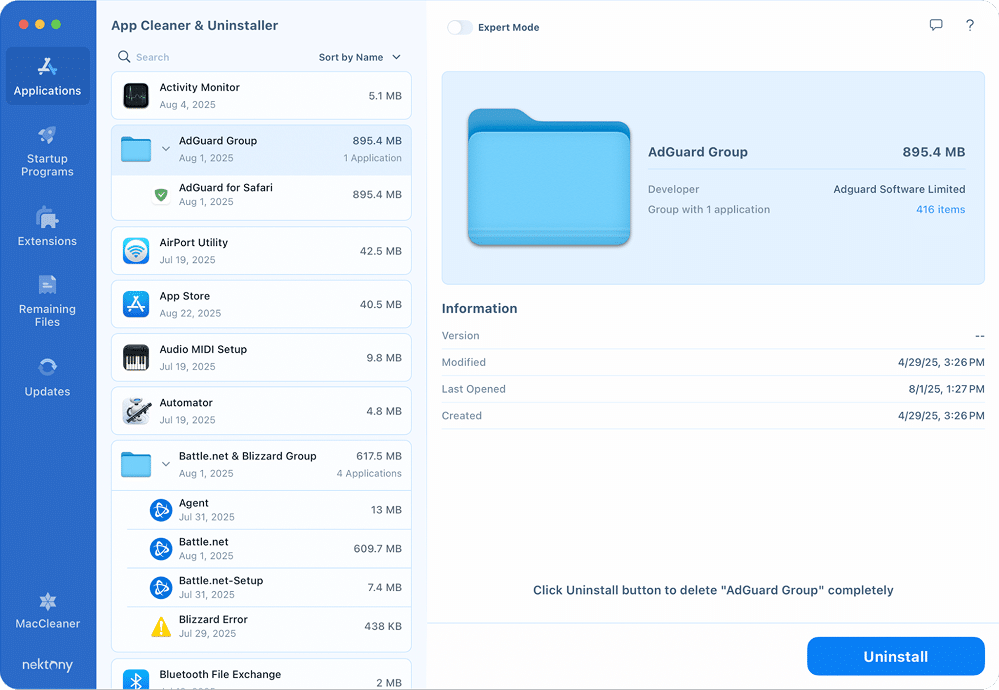Open the Startup Programs section
This screenshot has height=690, width=999.
[47, 152]
